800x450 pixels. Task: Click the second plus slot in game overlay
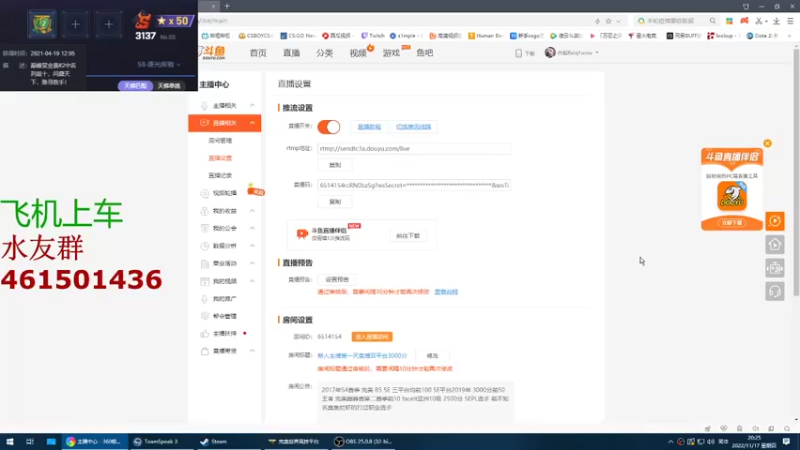109,24
